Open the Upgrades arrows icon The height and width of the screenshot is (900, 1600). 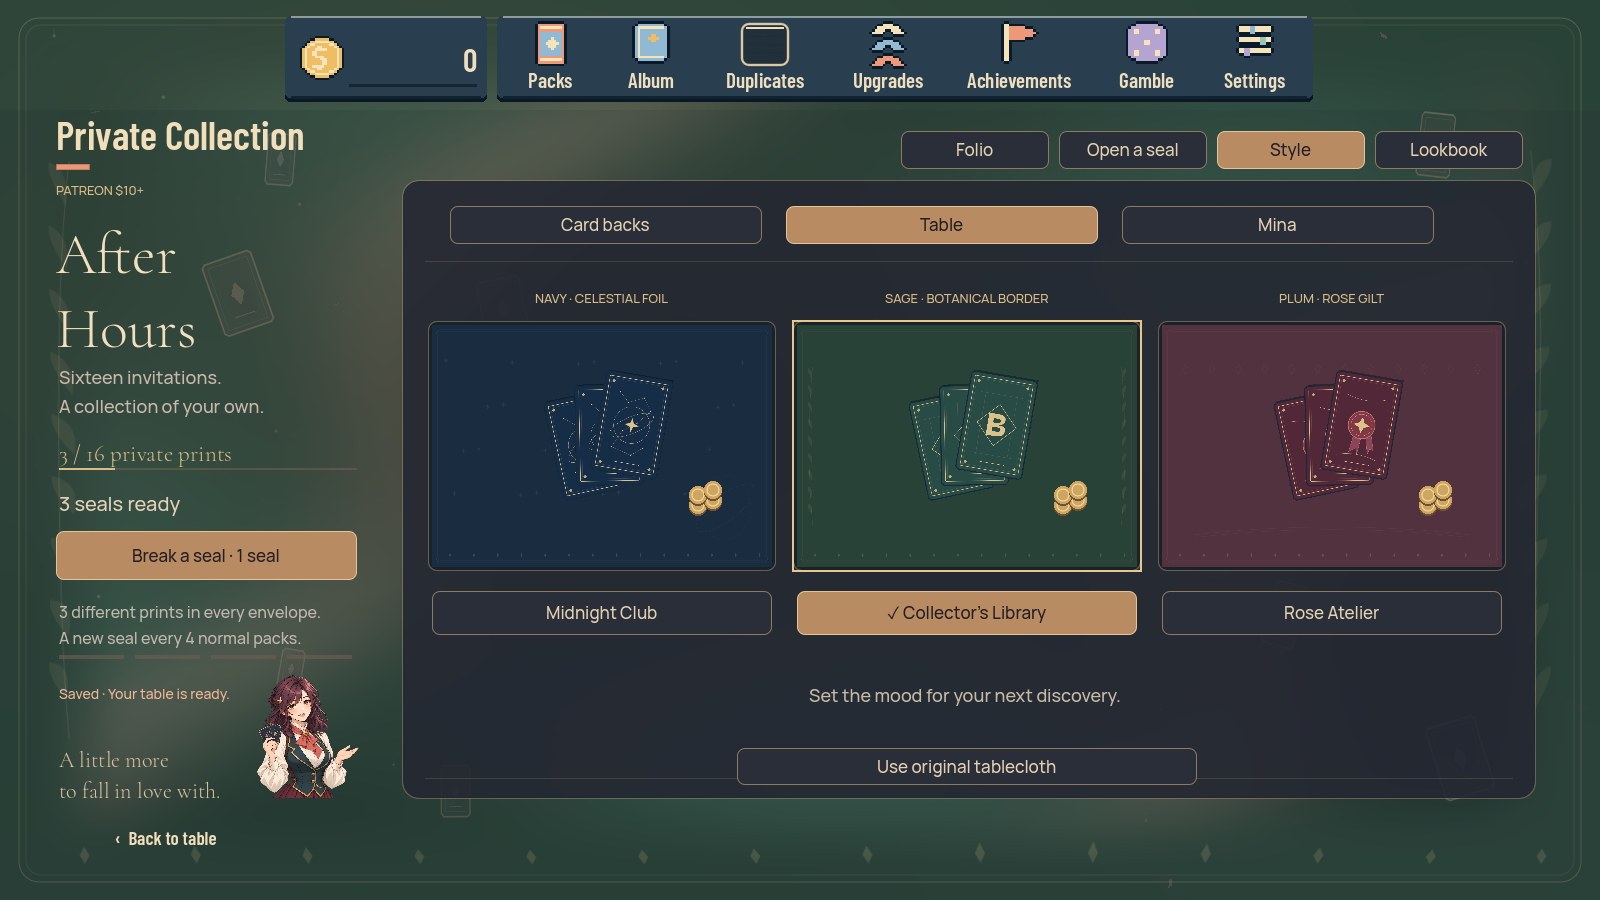[888, 45]
